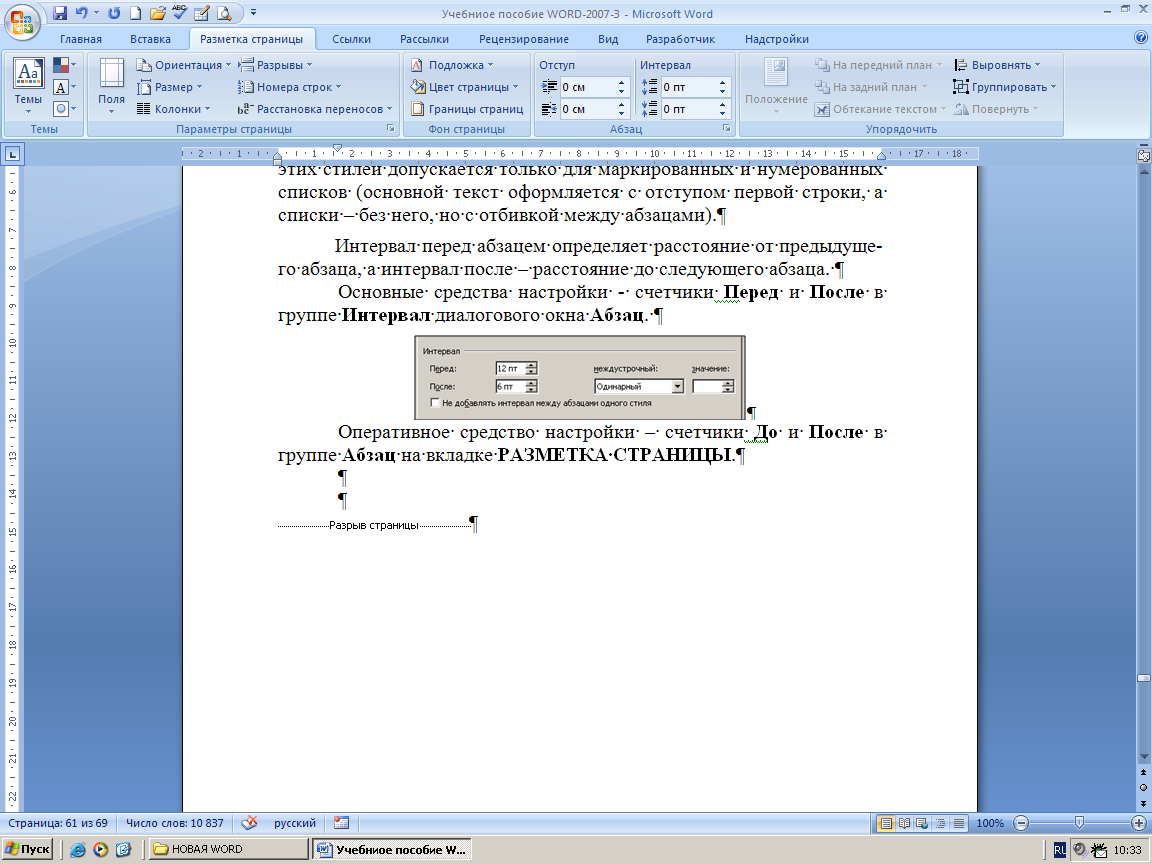Switch to Web Layout view
Screen dimensions: 1152x864
pyautogui.click(x=922, y=824)
